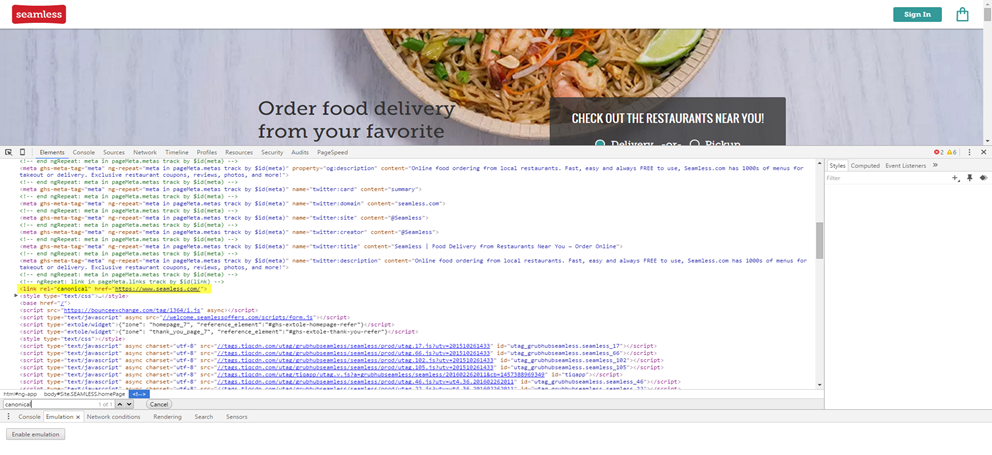This screenshot has height=455, width=992.
Task: Open the Profiles tab
Action: (x=206, y=153)
